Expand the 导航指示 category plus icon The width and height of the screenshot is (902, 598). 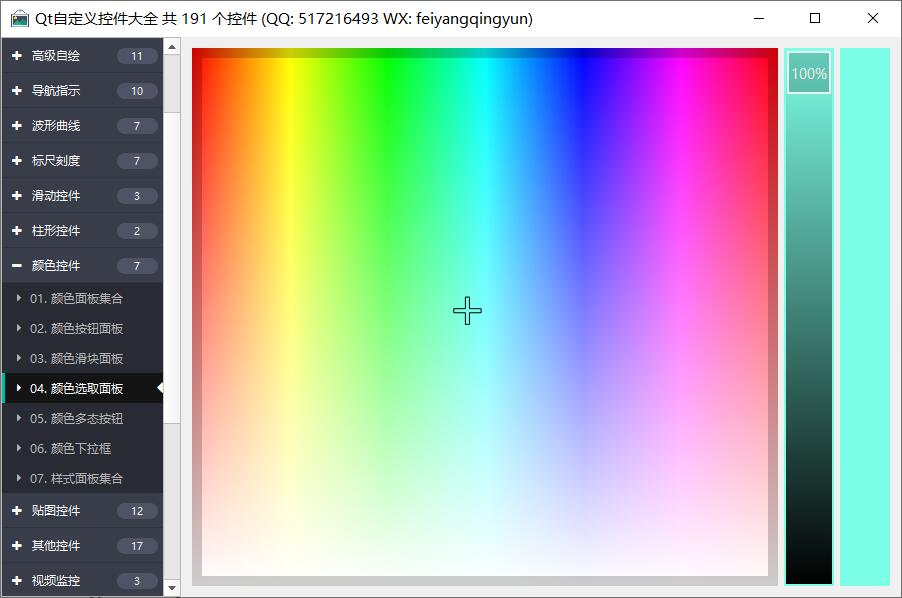pyautogui.click(x=17, y=91)
